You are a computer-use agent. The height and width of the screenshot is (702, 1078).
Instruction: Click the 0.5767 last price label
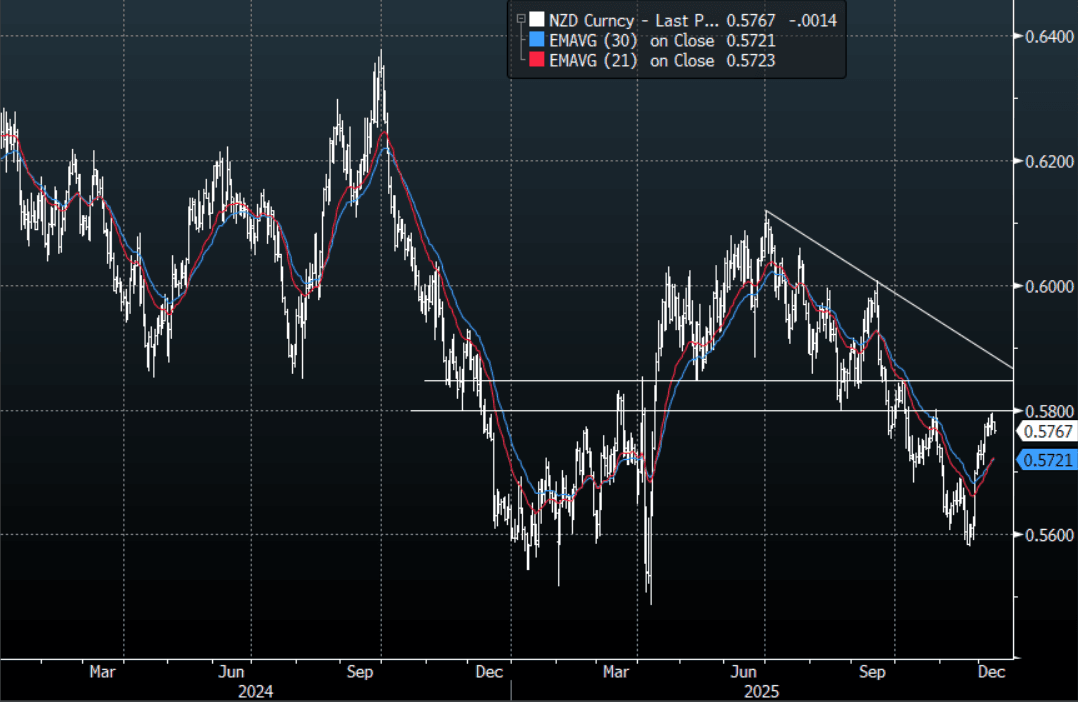click(1047, 432)
